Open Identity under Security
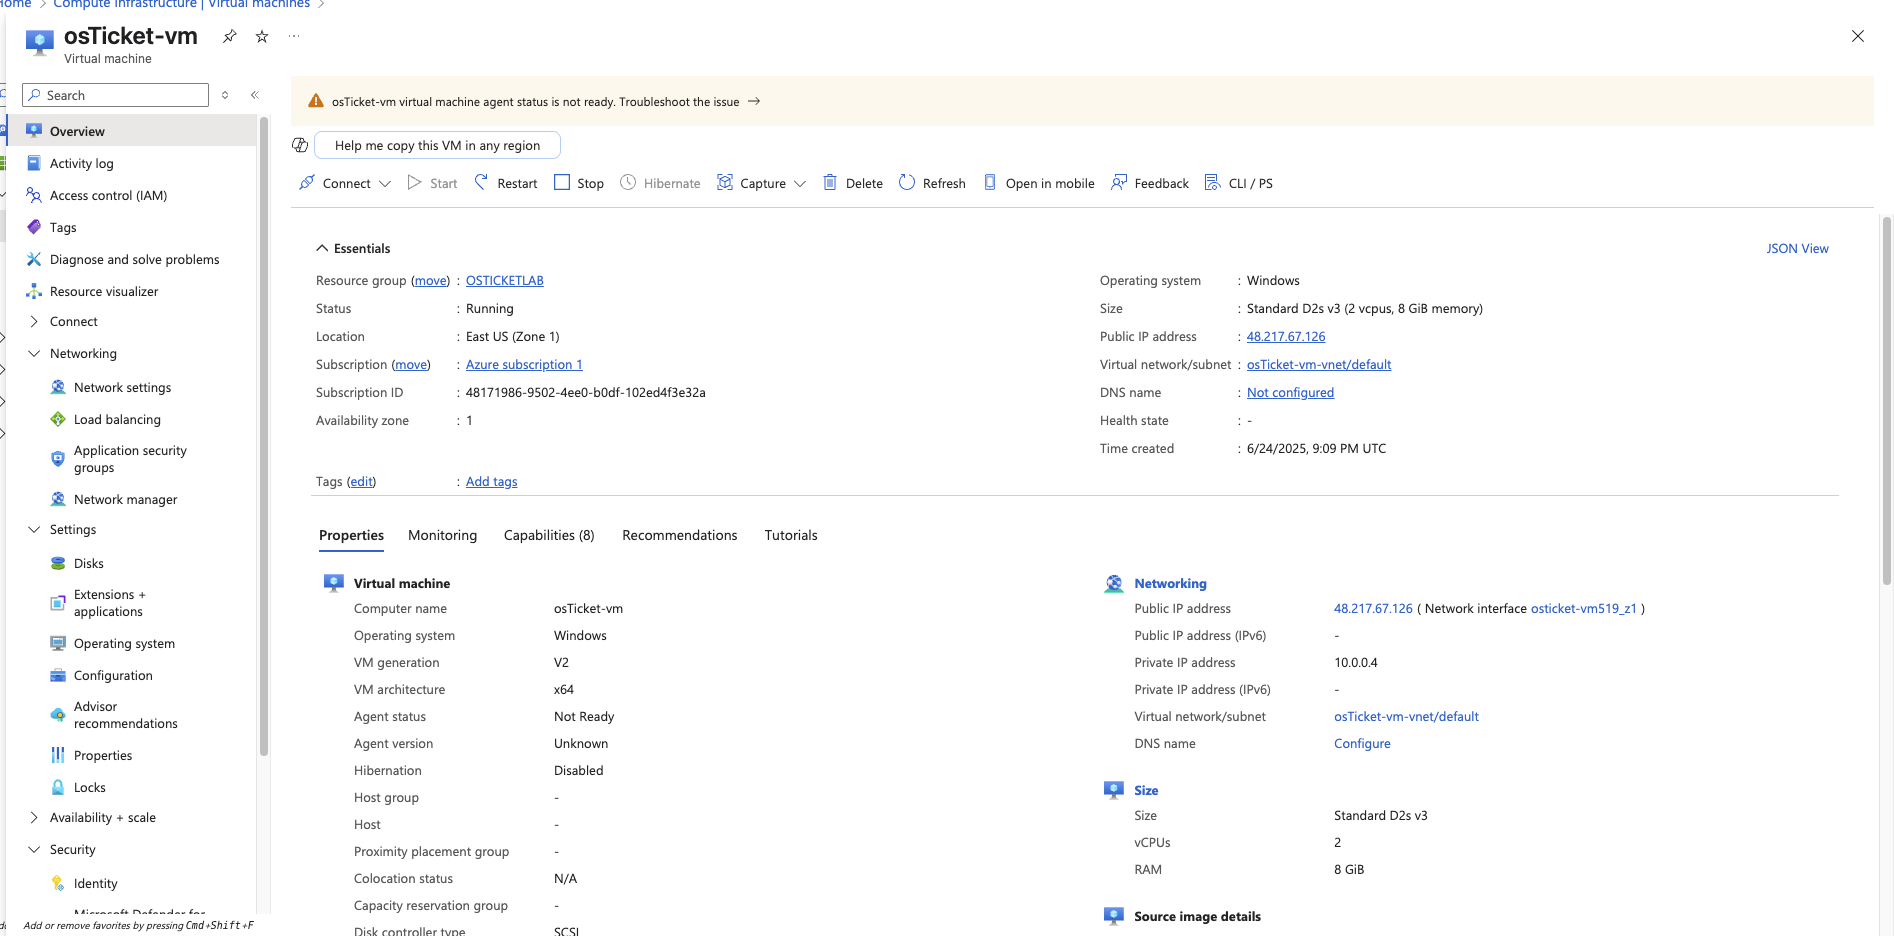 [x=95, y=883]
